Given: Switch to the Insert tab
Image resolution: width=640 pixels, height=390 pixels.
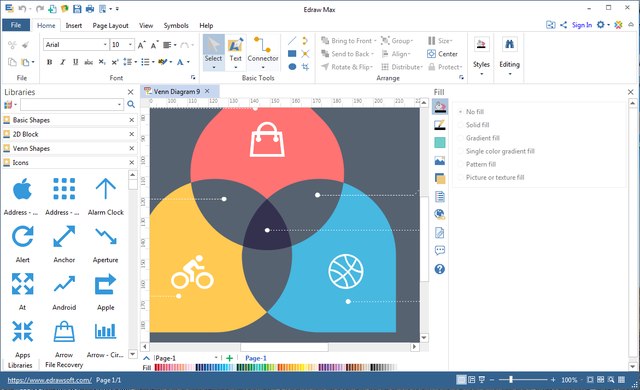Looking at the screenshot, I should pos(73,25).
